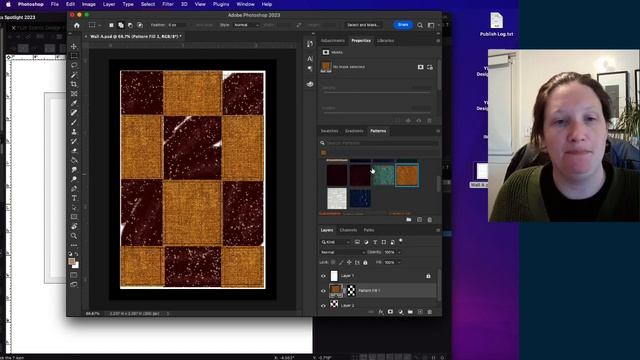The width and height of the screenshot is (640, 360).
Task: Open the layer Opacity dropdown arrow
Action: 399,252
